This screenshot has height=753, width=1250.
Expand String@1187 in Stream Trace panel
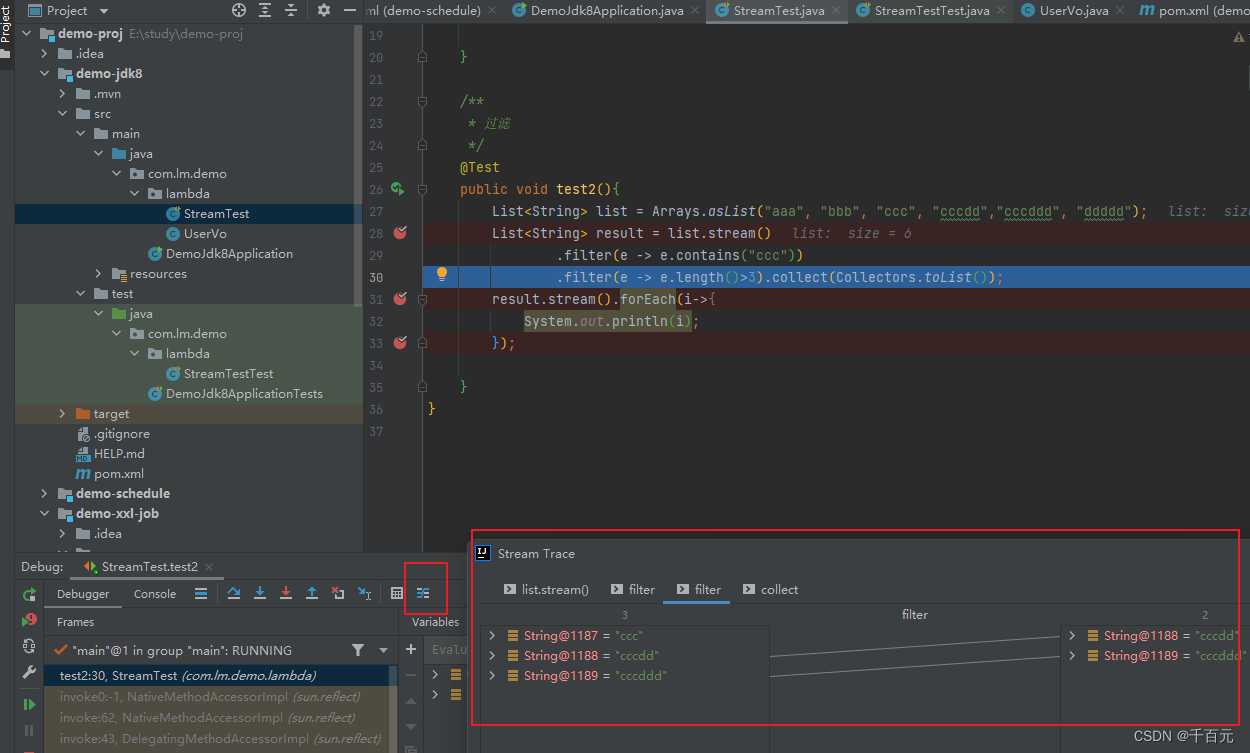pos(490,633)
